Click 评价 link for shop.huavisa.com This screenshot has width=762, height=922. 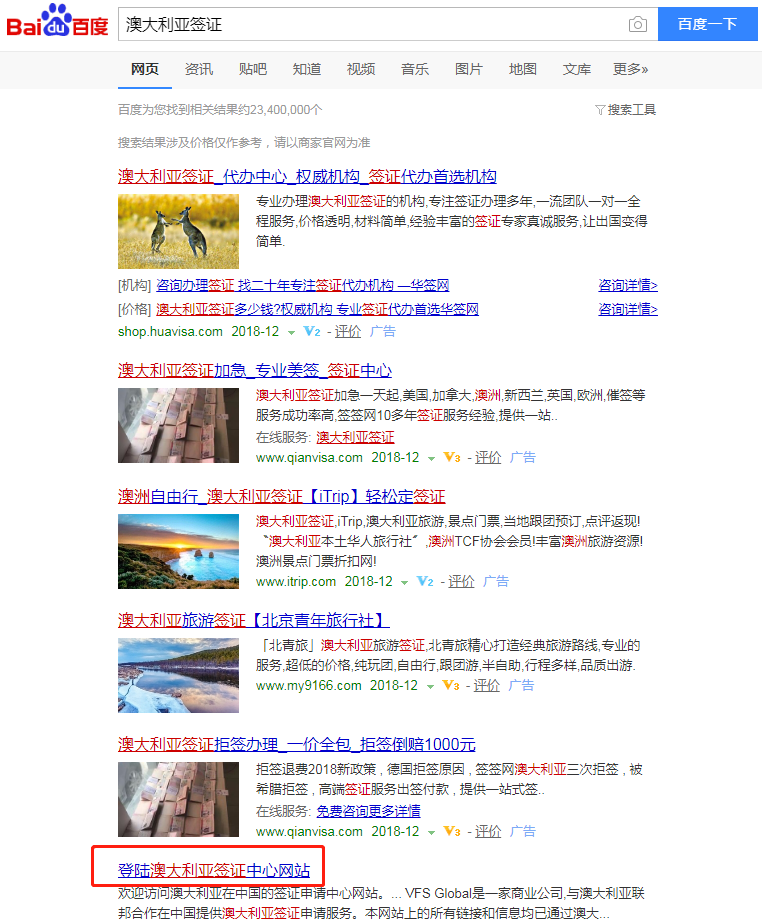(348, 332)
